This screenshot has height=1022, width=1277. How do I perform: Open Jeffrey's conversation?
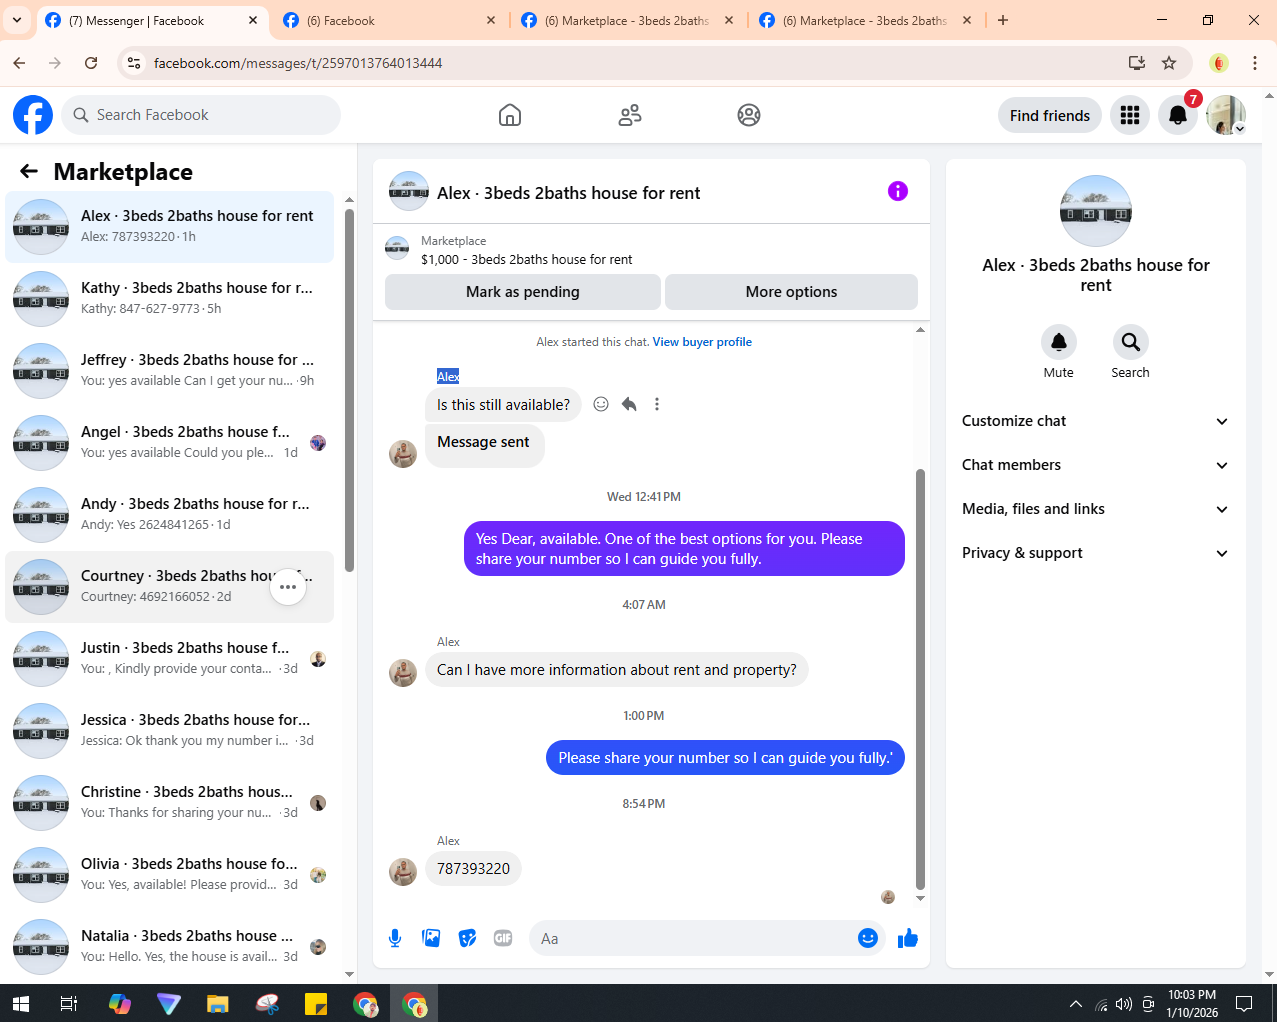tap(170, 371)
